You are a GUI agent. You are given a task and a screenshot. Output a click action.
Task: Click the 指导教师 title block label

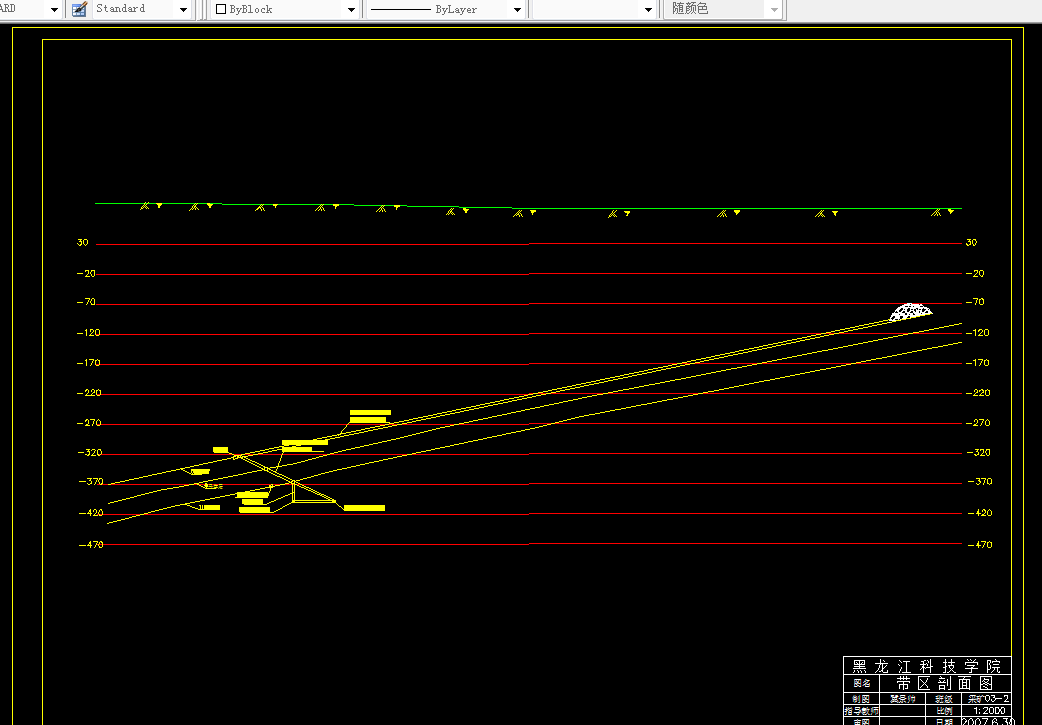[861, 710]
